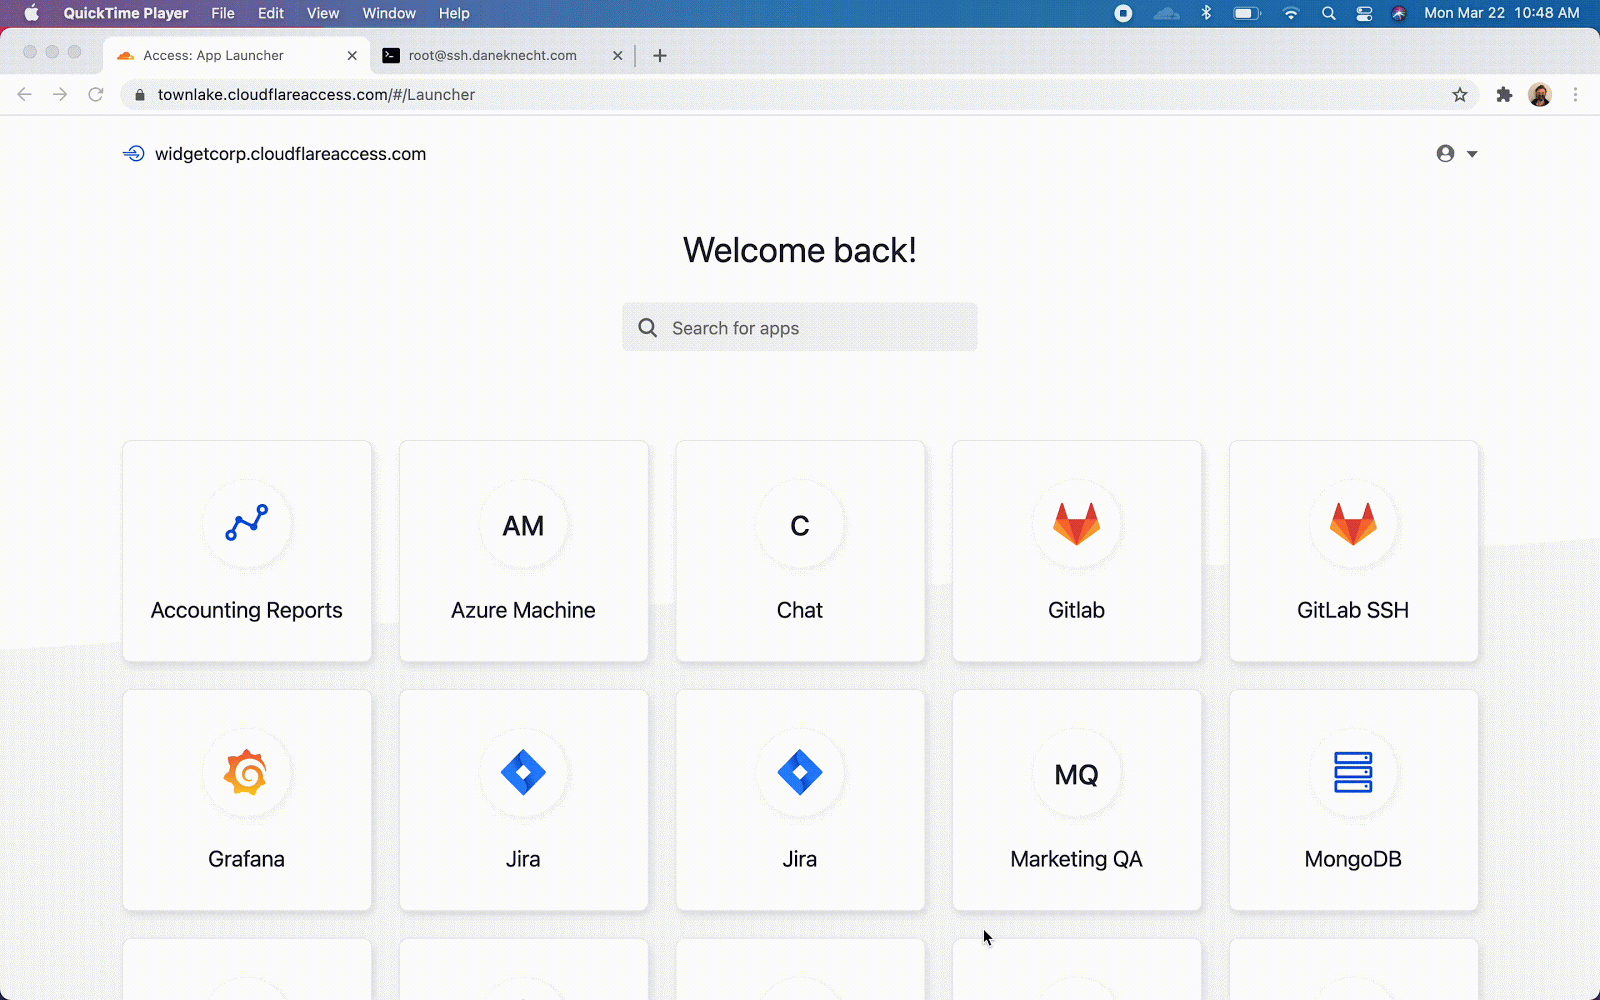1600x1000 pixels.
Task: Click the search magnifier icon in app search
Action: point(648,328)
